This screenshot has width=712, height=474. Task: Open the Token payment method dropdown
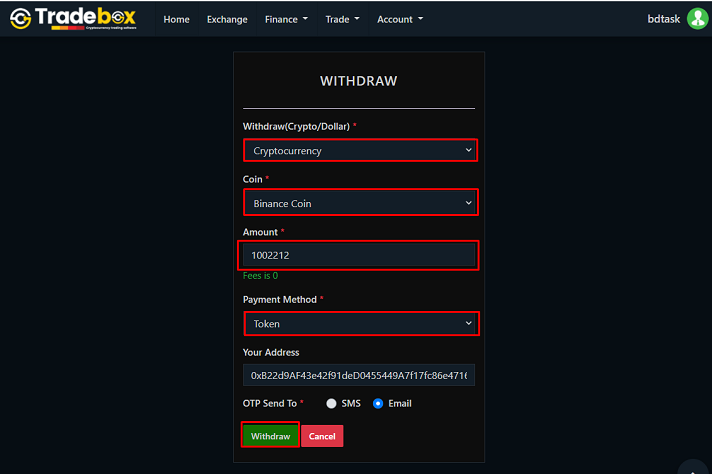(x=361, y=324)
